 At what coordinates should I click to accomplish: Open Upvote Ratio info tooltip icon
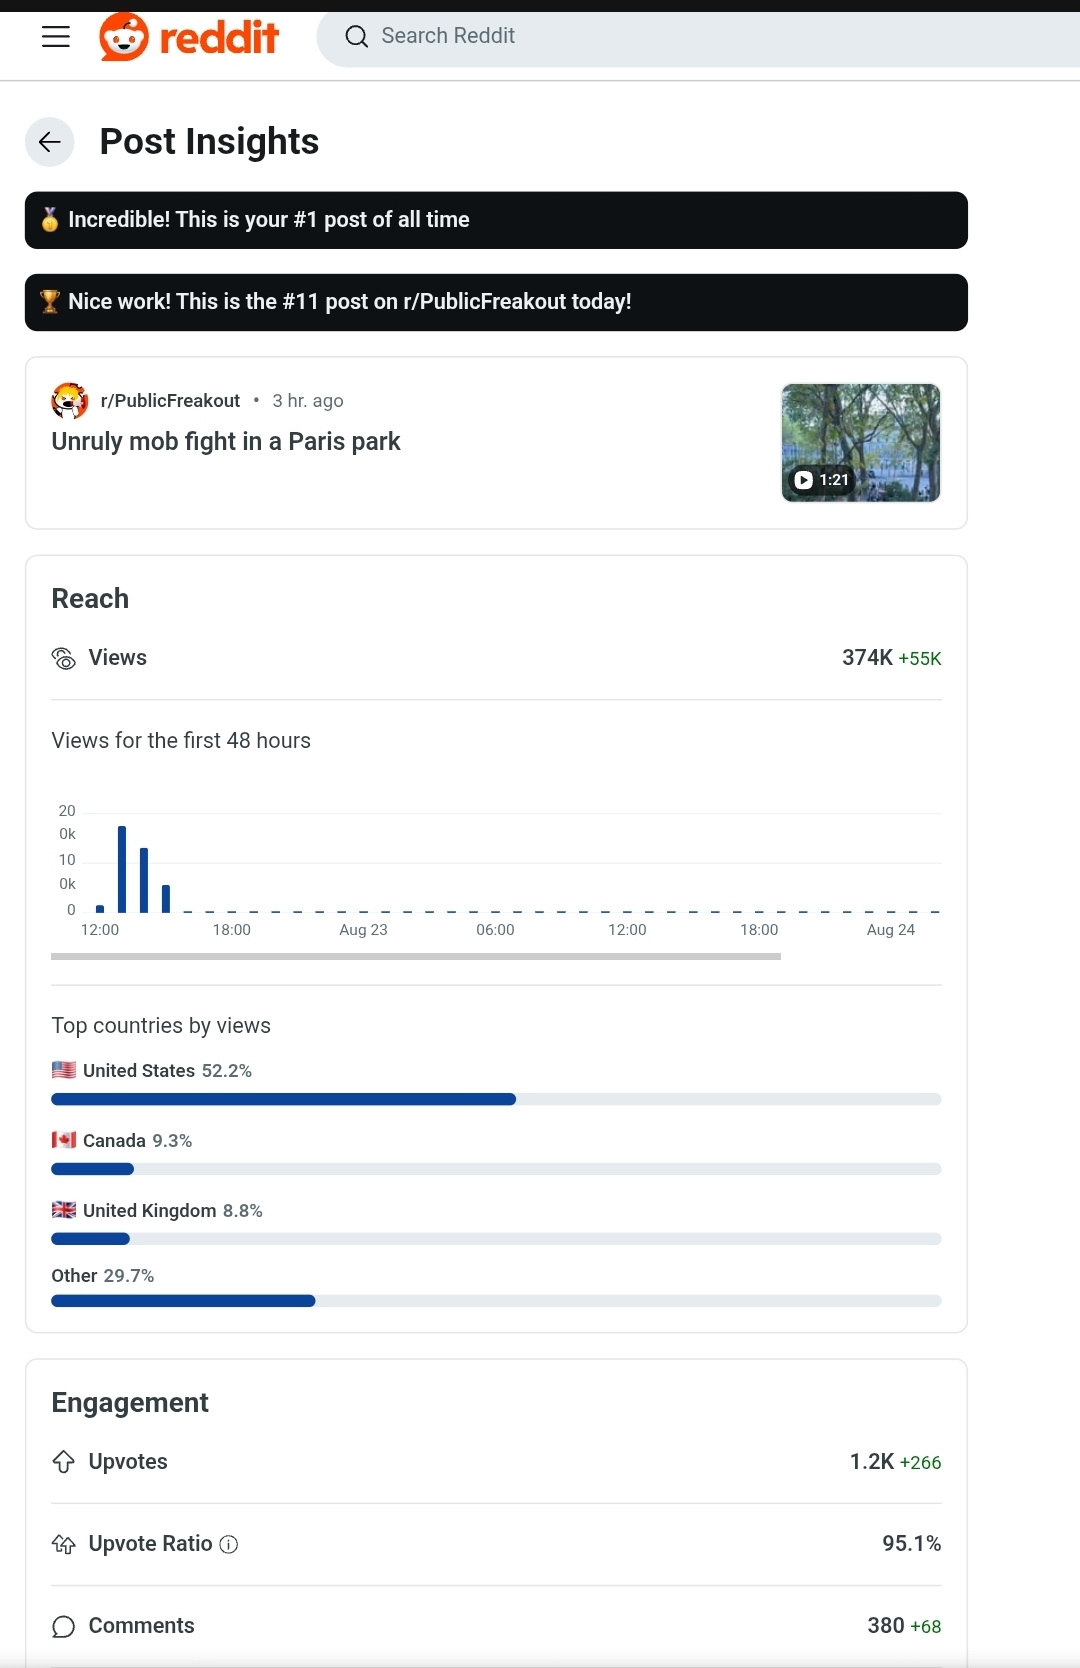pyautogui.click(x=229, y=1544)
